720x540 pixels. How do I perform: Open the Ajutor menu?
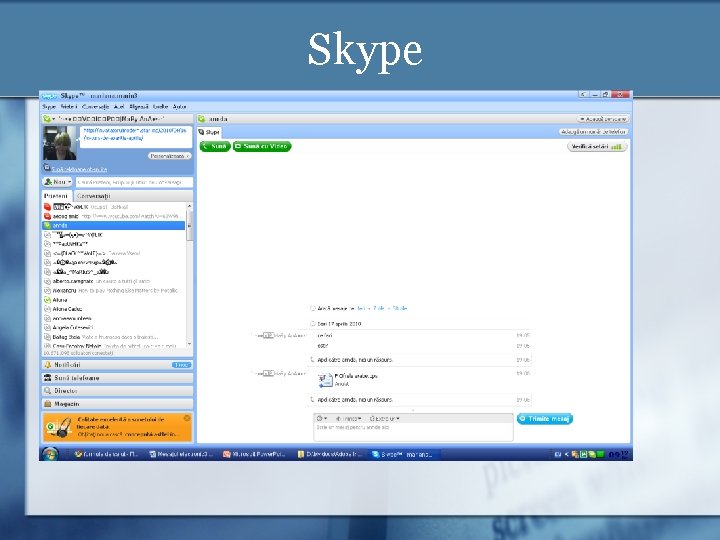[180, 107]
